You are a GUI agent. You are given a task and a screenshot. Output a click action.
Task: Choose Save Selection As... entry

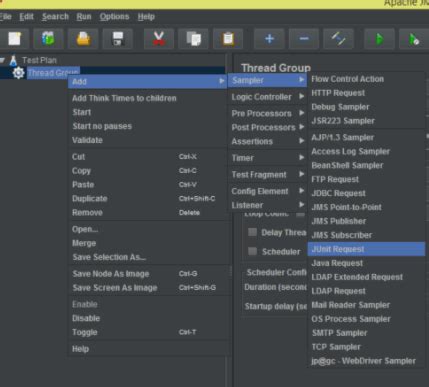click(x=148, y=257)
